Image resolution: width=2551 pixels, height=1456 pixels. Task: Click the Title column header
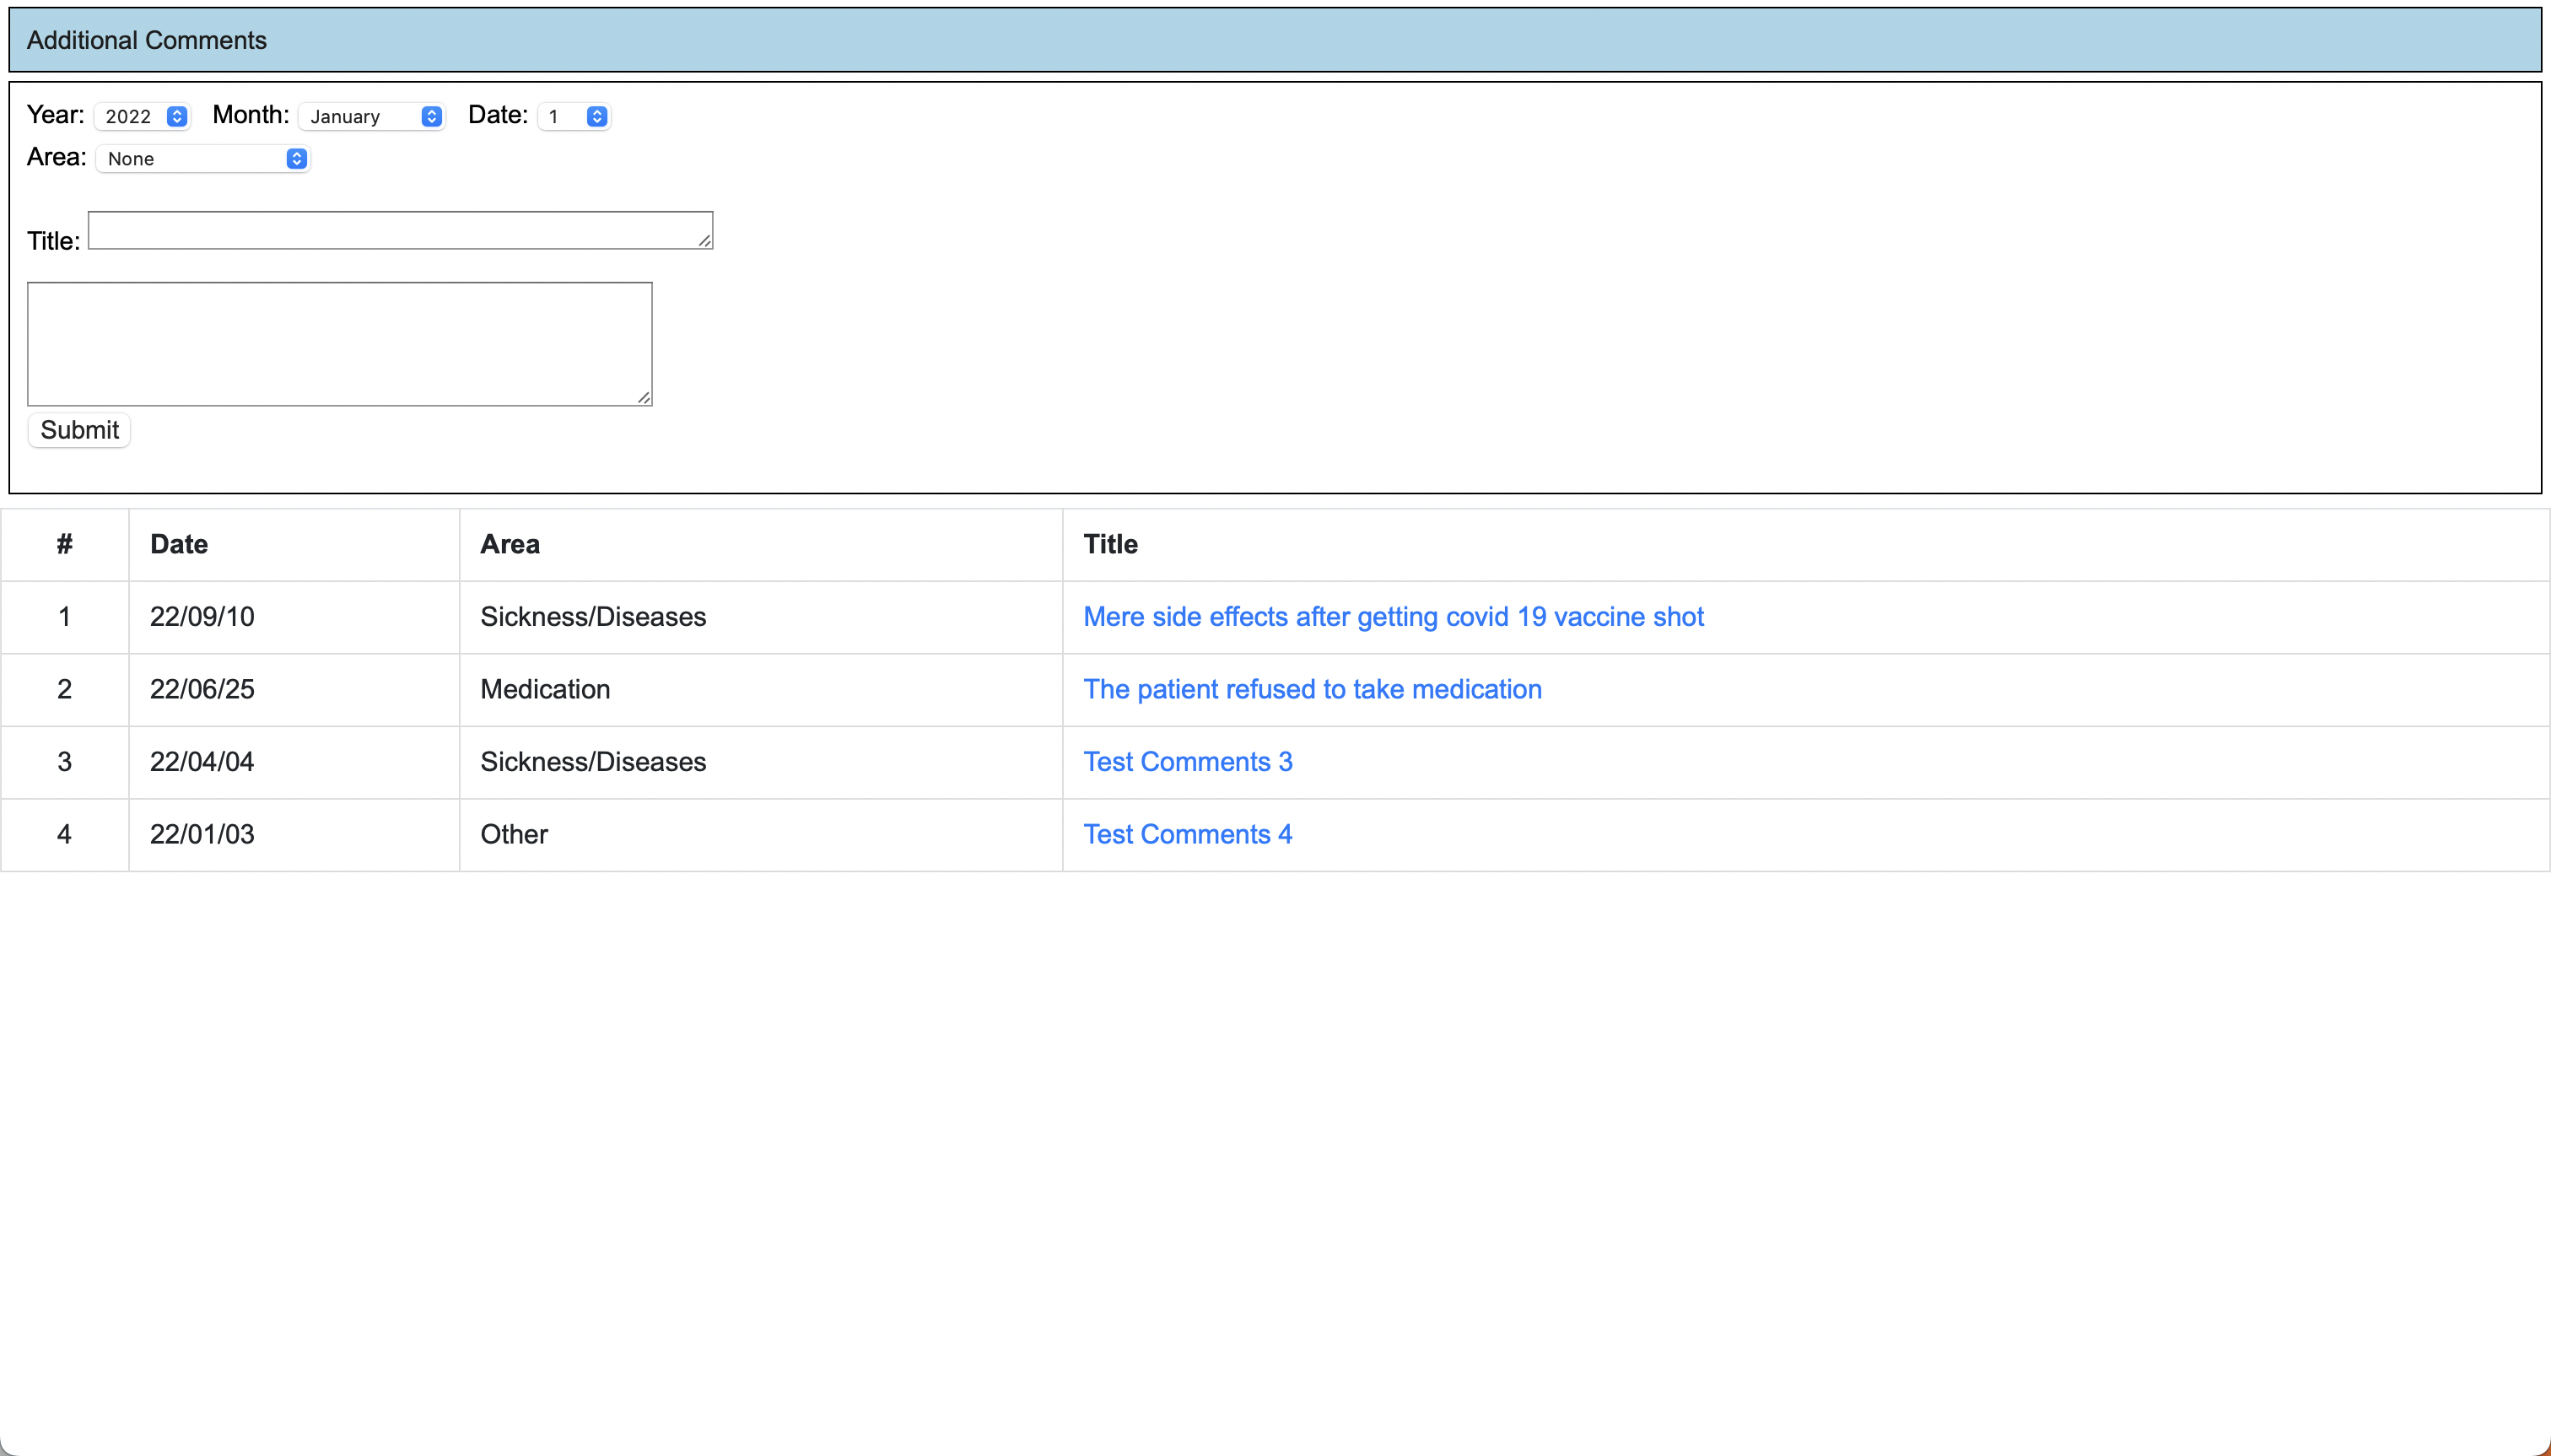(1110, 544)
